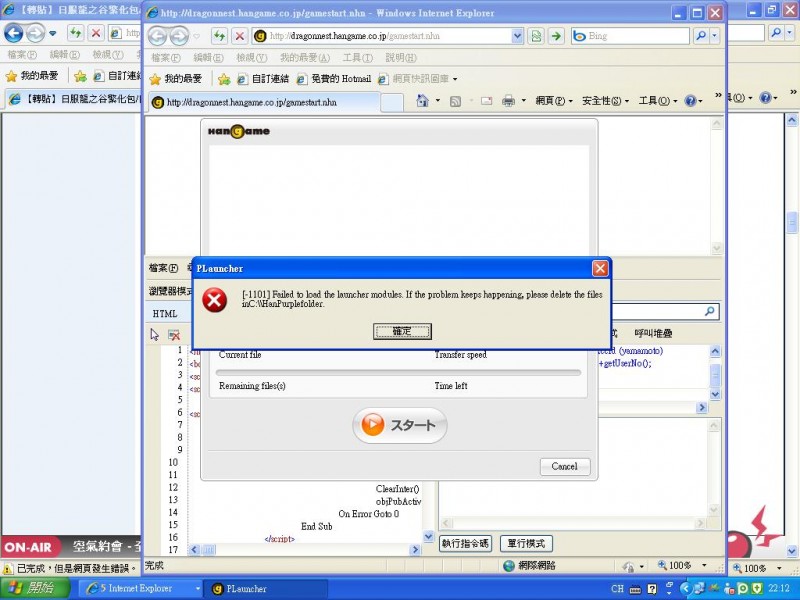This screenshot has height=600, width=800.
Task: Open the 檢視(V) menu in front IE window
Action: click(x=252, y=58)
